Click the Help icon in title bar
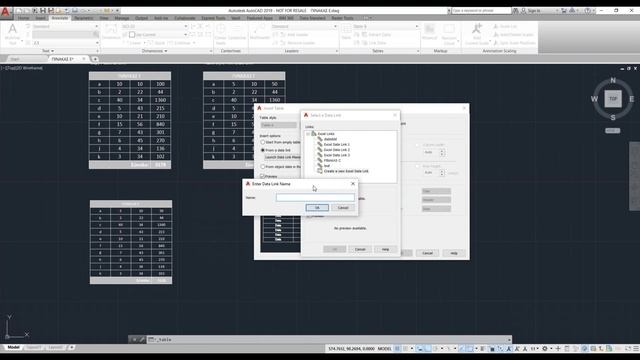The height and width of the screenshot is (360, 640). [x=587, y=11]
